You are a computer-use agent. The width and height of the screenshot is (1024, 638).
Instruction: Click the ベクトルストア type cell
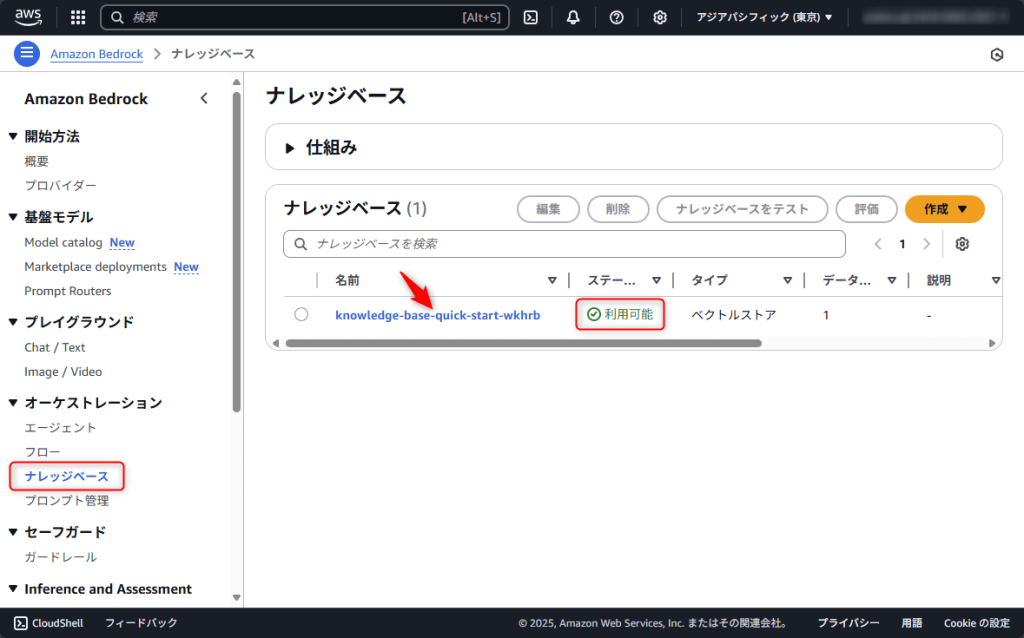pos(733,315)
